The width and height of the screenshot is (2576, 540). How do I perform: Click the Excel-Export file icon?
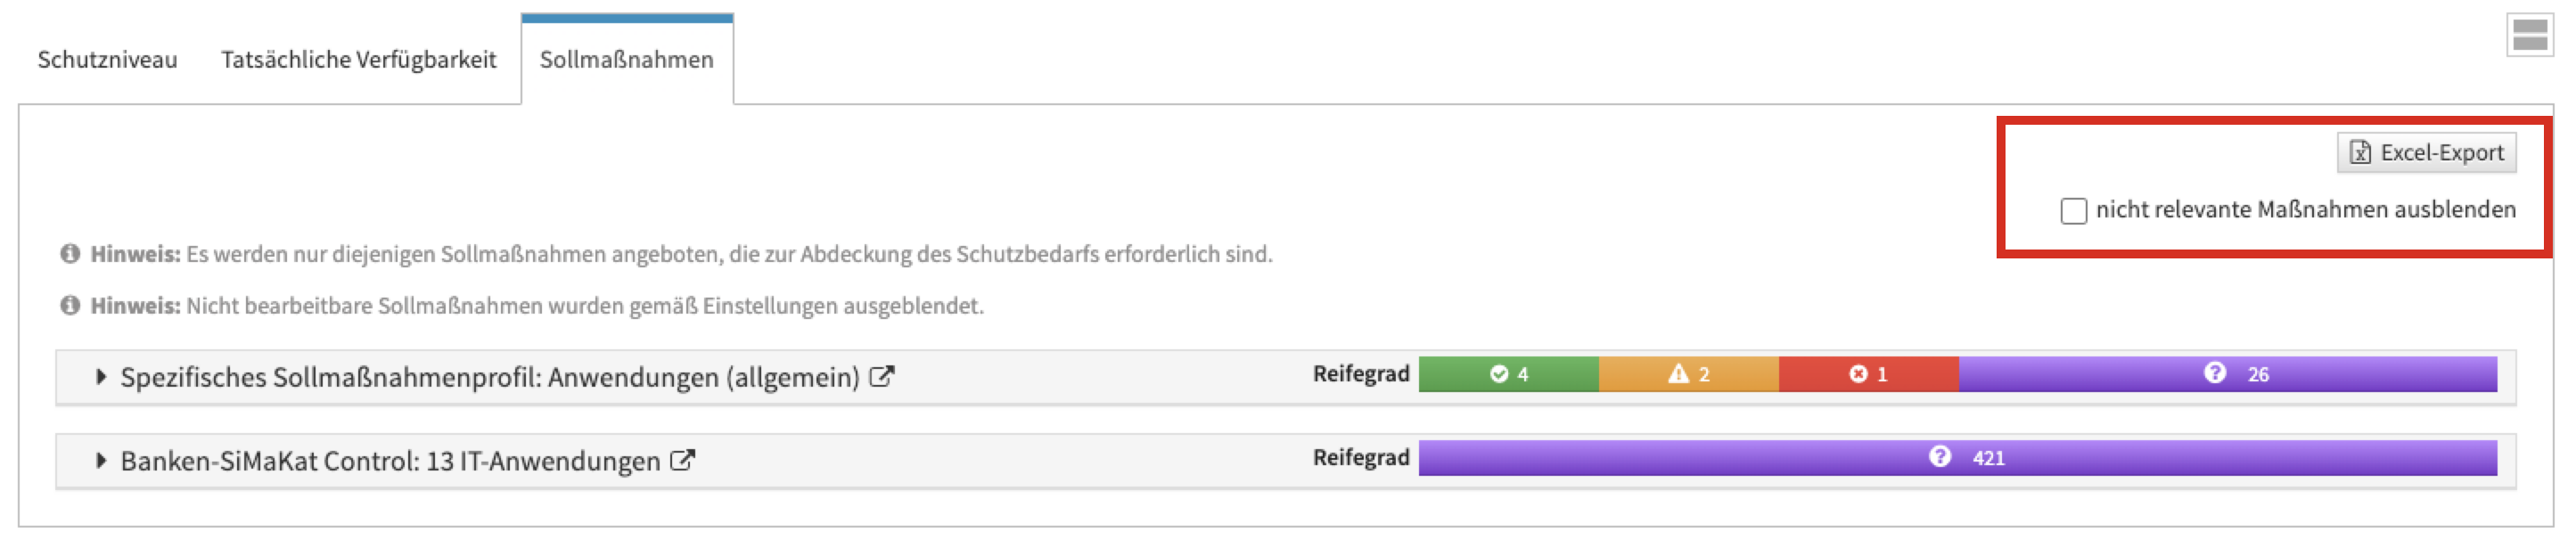[2360, 152]
